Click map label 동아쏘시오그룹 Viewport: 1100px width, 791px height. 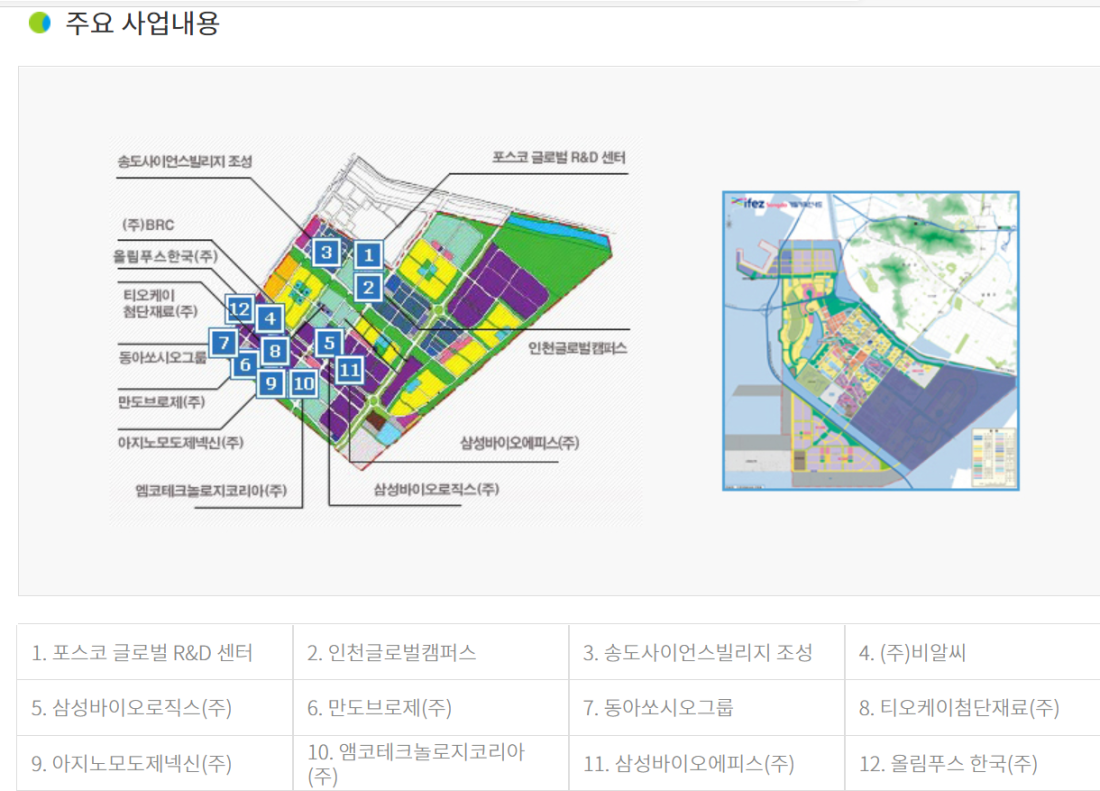click(163, 358)
